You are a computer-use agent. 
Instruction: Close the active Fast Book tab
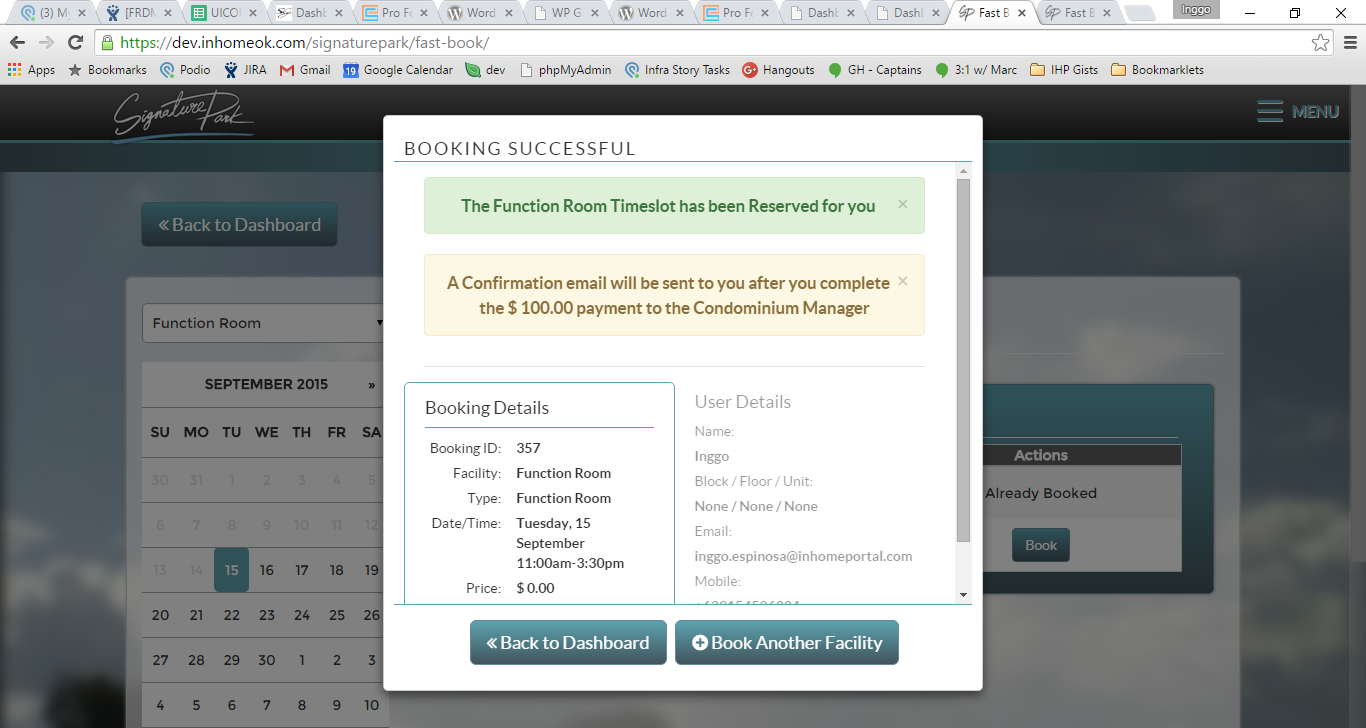[x=1021, y=13]
